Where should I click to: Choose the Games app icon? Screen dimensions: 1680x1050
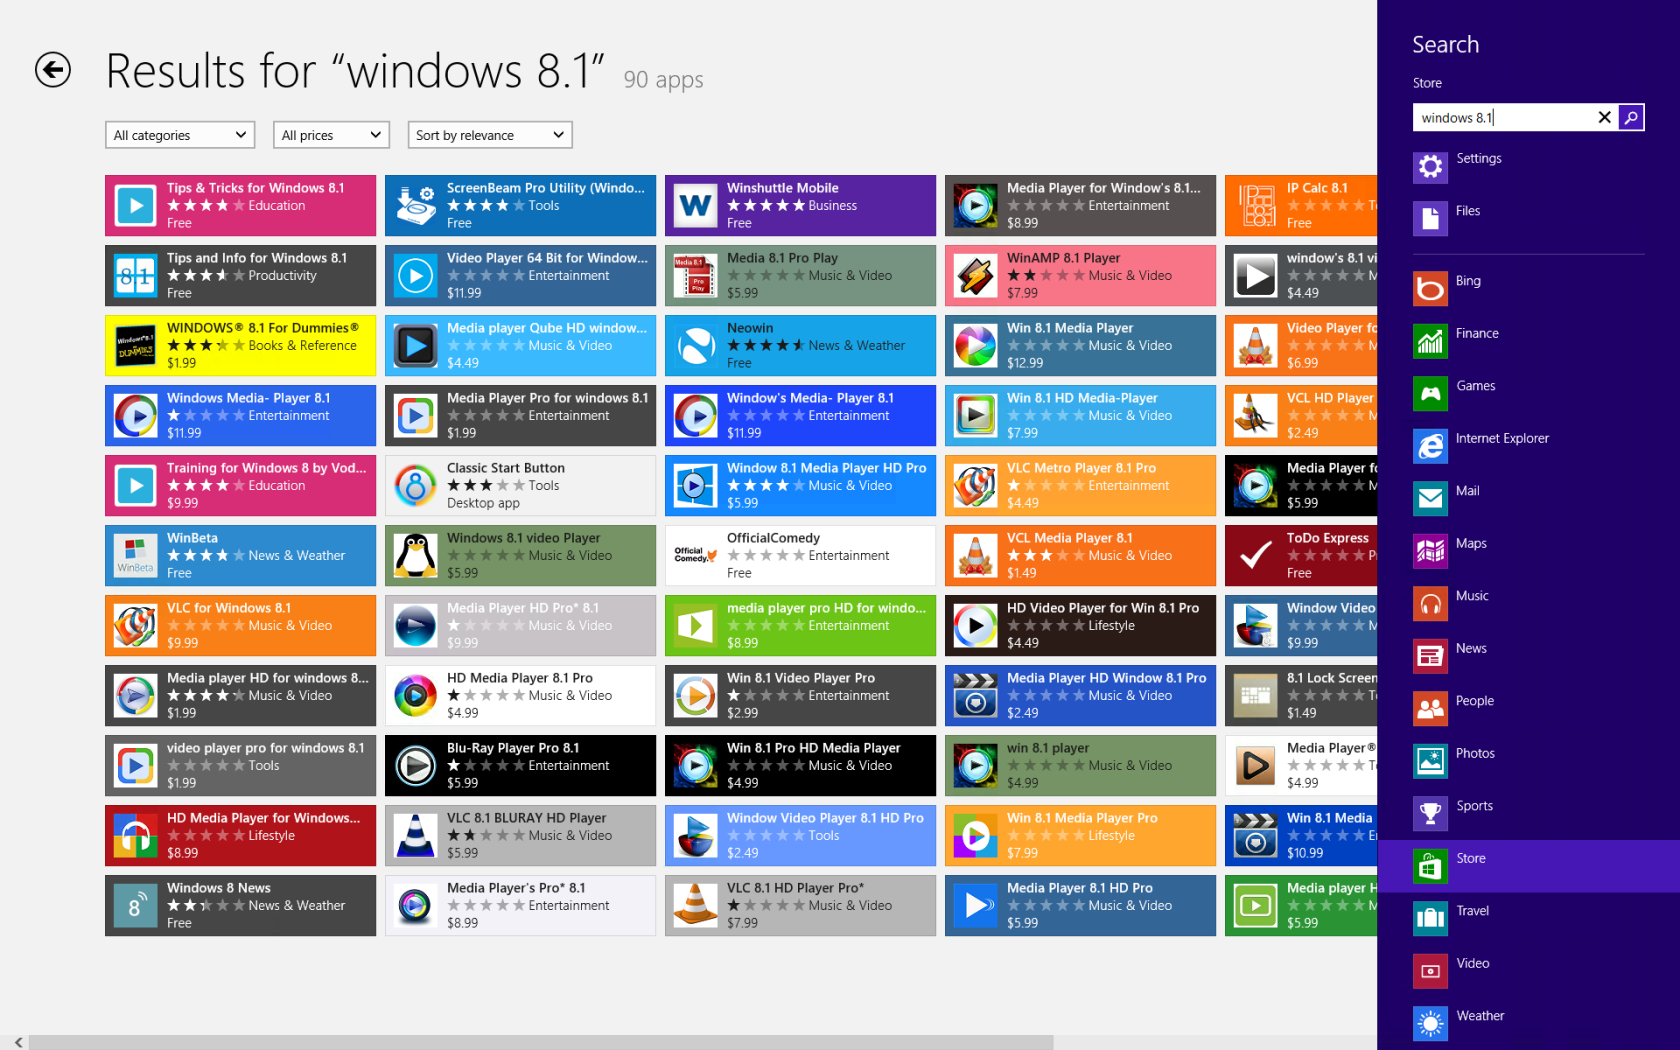tap(1430, 393)
